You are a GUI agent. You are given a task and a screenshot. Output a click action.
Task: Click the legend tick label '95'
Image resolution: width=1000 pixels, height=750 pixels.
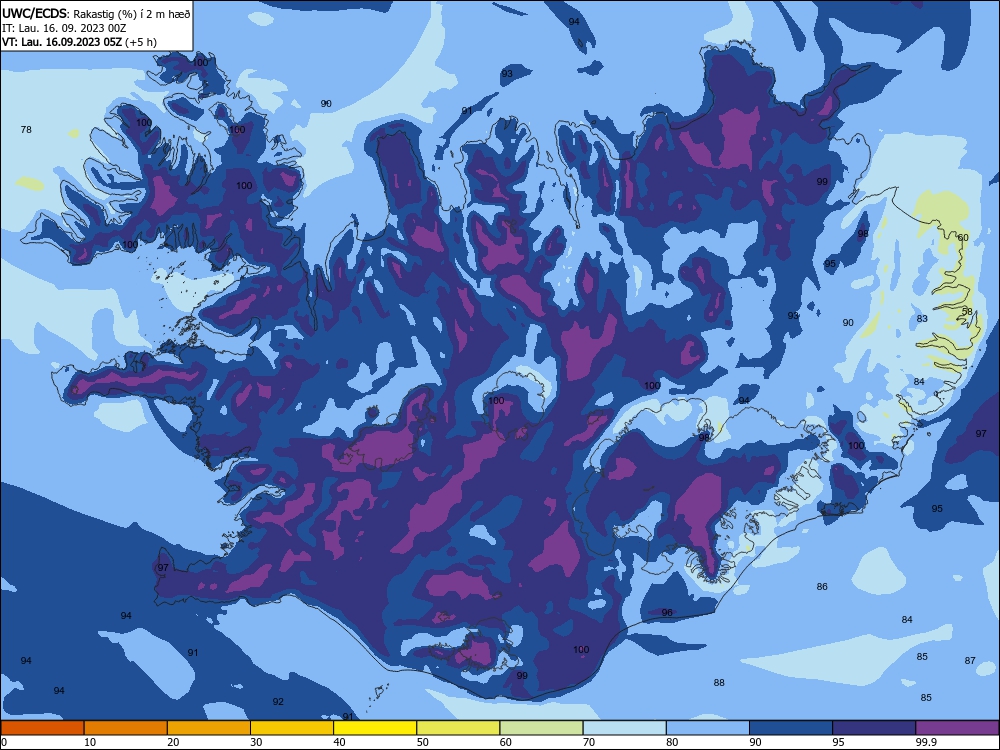point(838,742)
